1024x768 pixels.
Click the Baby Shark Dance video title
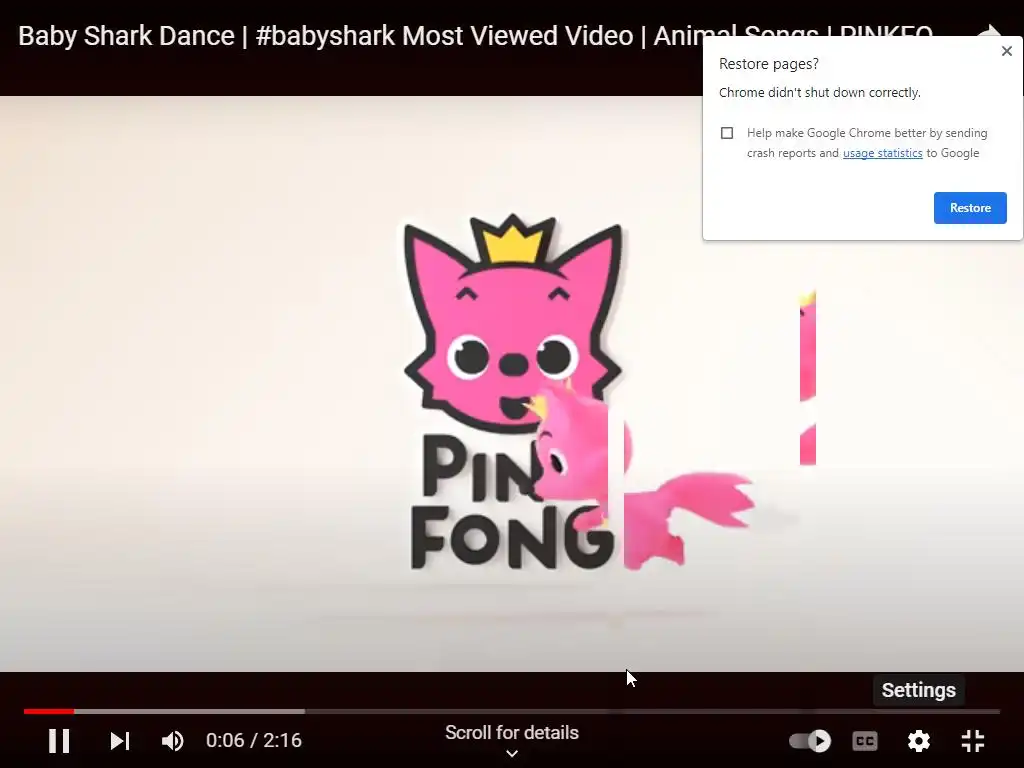pos(475,36)
